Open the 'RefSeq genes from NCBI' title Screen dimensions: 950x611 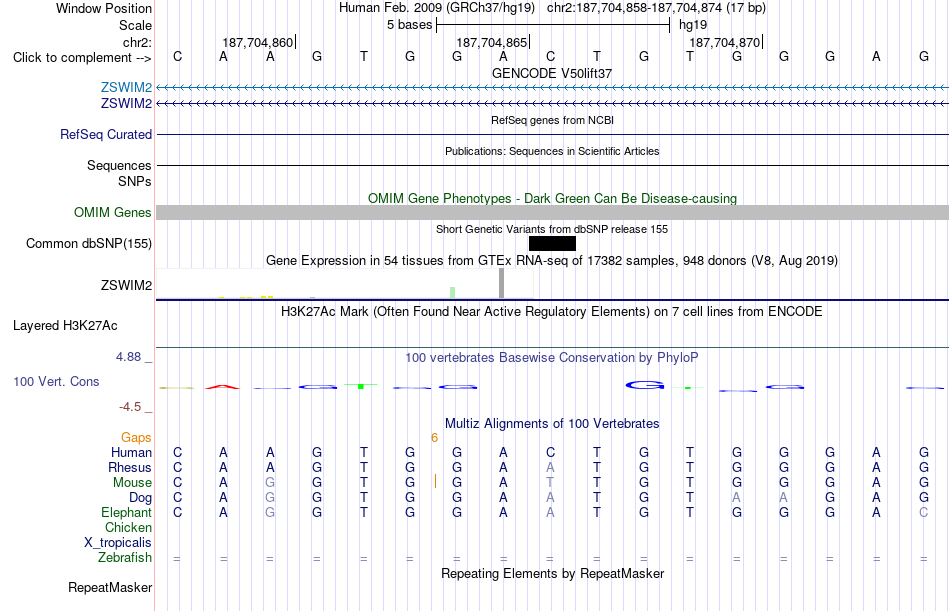point(552,120)
